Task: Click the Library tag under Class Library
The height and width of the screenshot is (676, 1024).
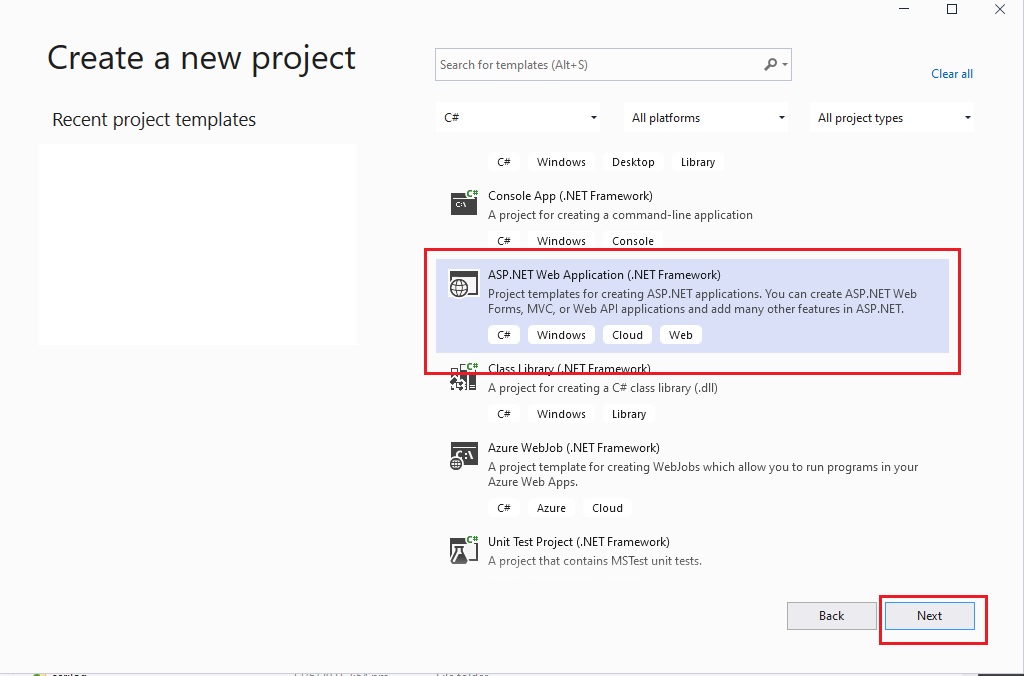Action: click(x=629, y=414)
